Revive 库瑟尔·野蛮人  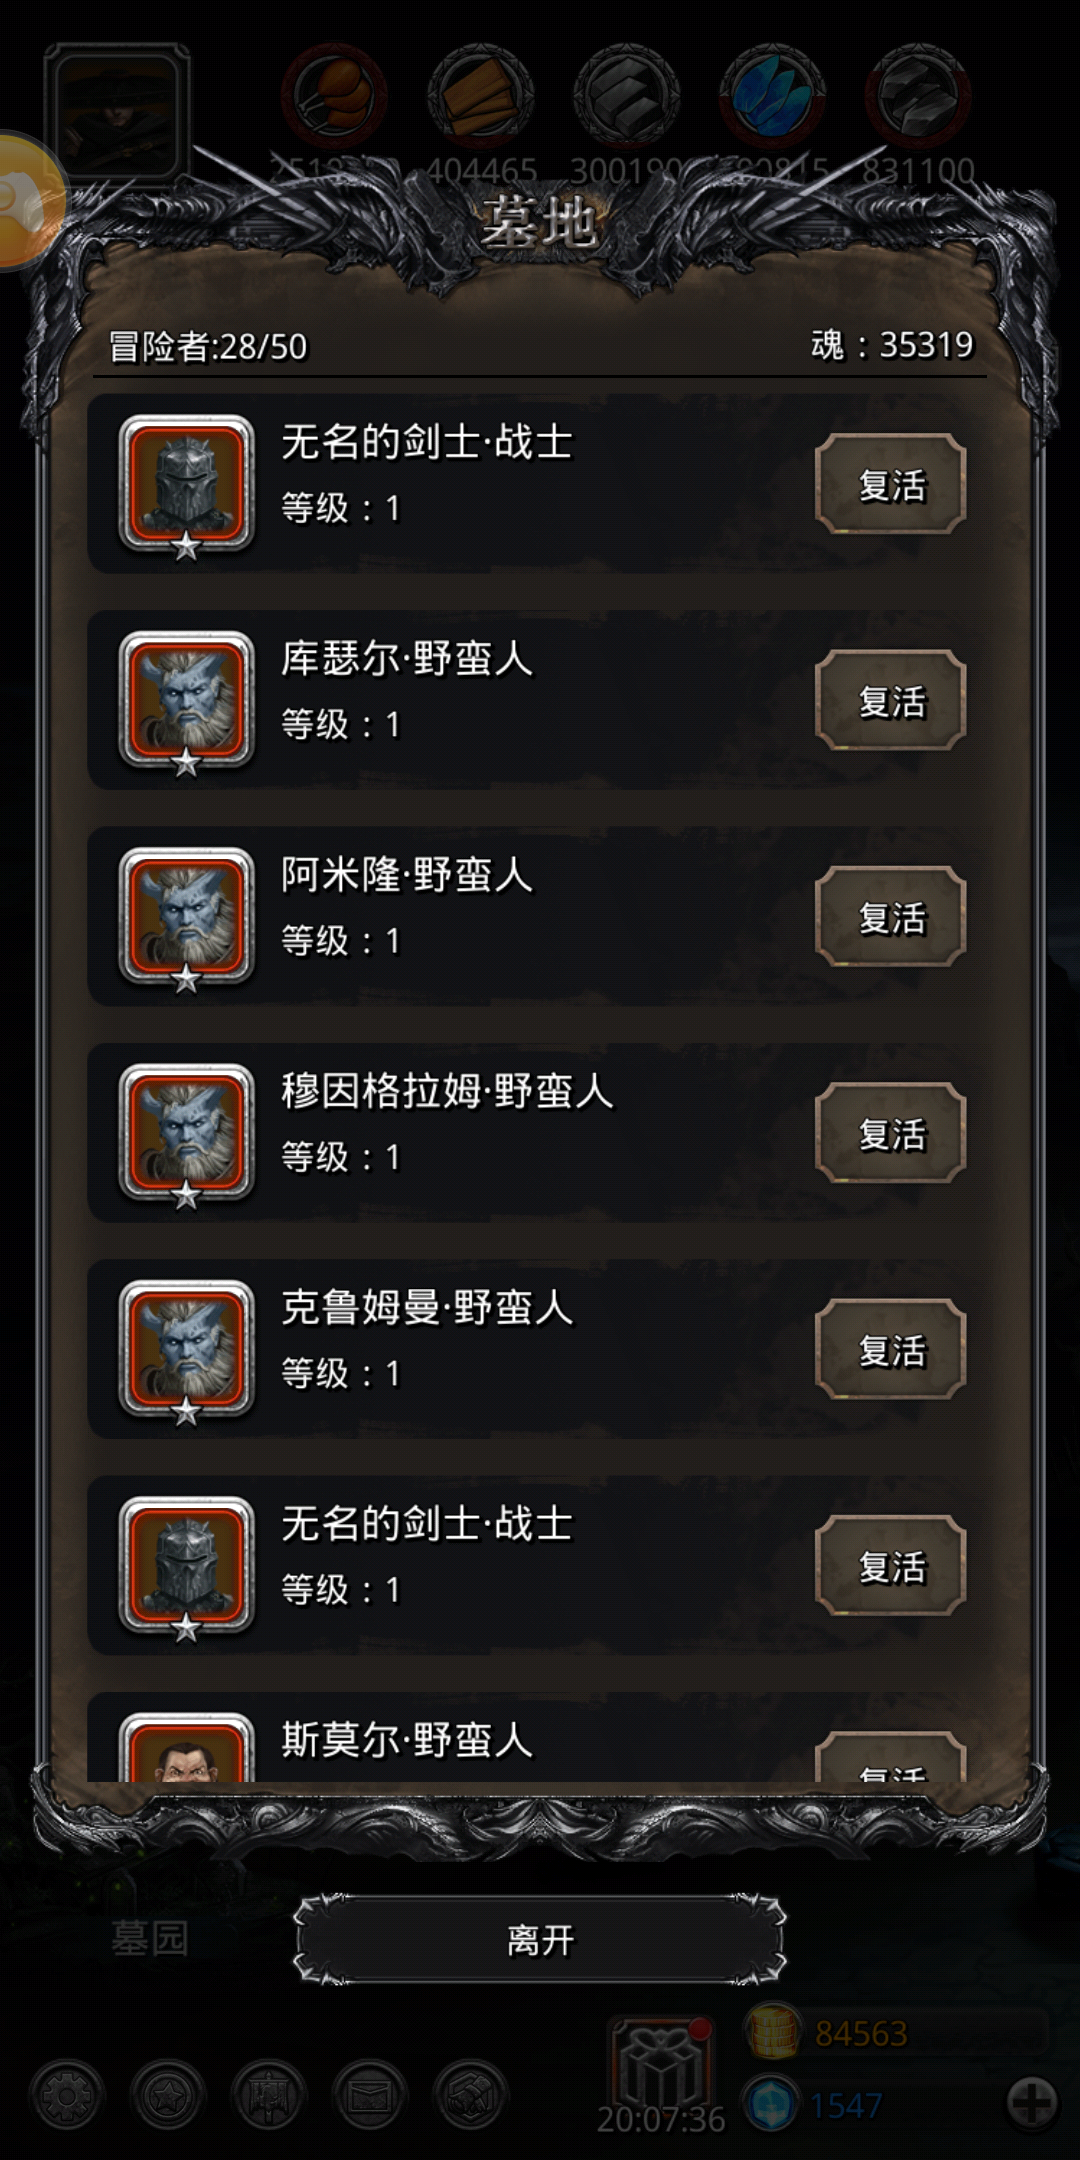tap(891, 700)
